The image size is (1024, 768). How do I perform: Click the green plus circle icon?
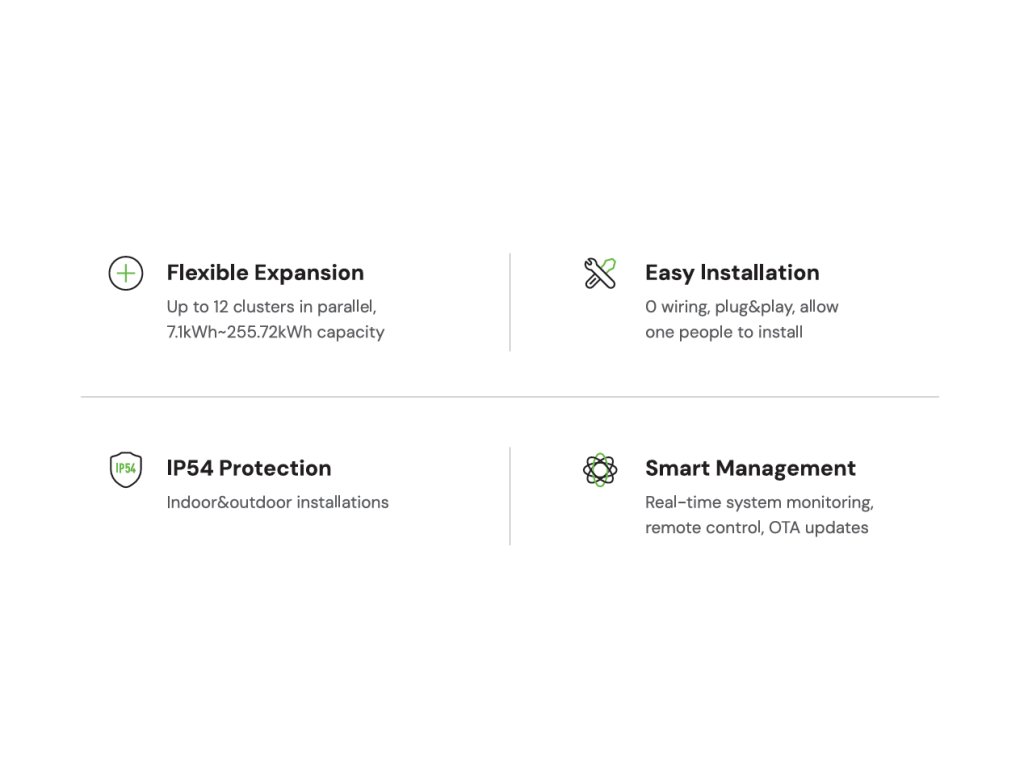(125, 273)
